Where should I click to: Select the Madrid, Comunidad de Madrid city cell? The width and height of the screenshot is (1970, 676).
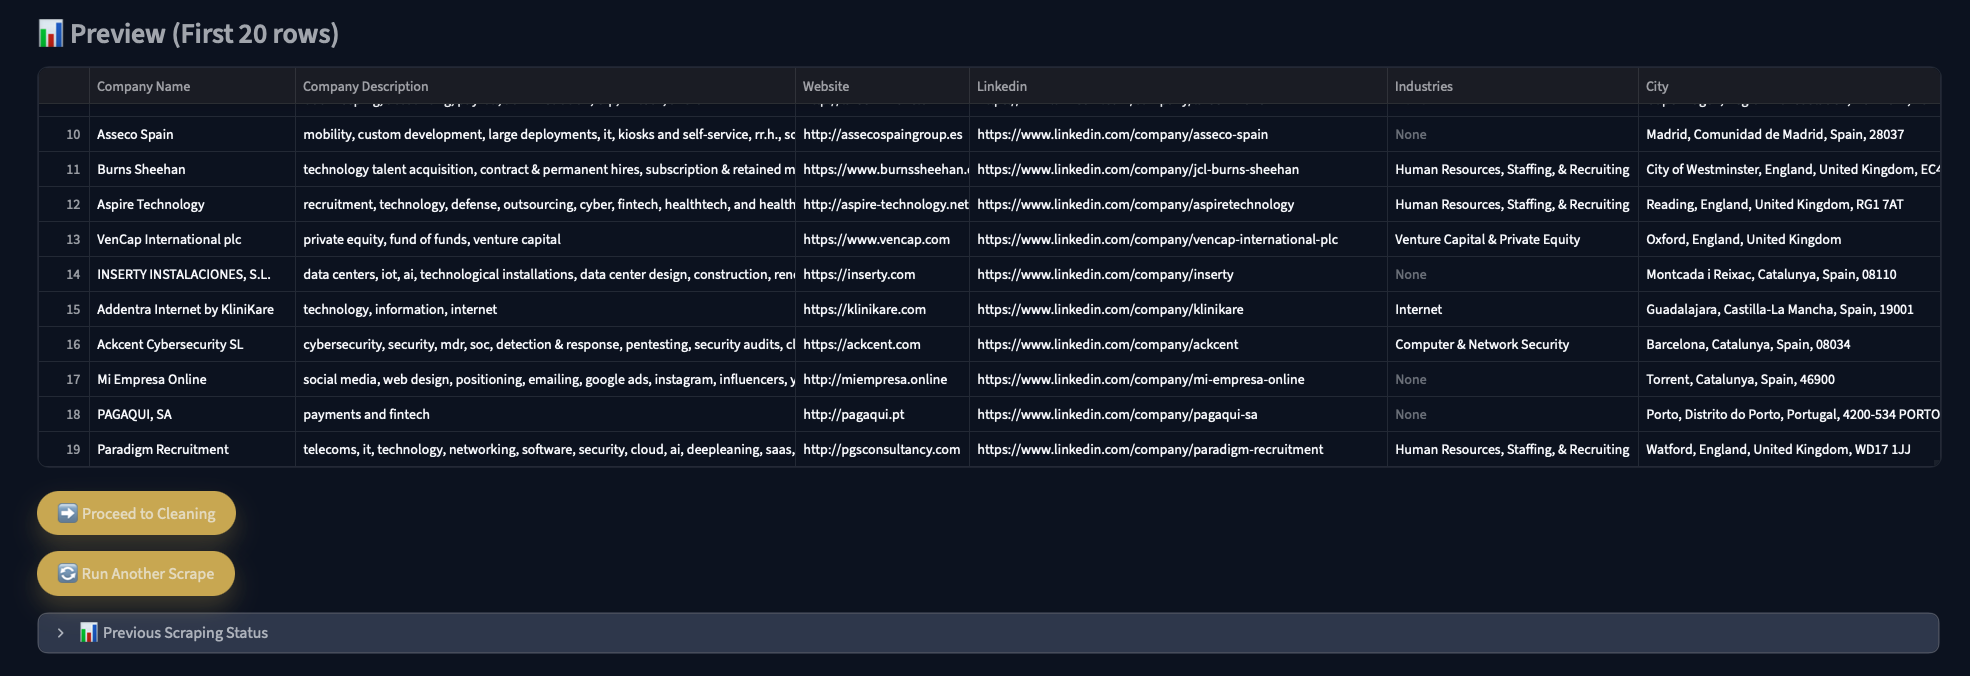[x=1789, y=134]
